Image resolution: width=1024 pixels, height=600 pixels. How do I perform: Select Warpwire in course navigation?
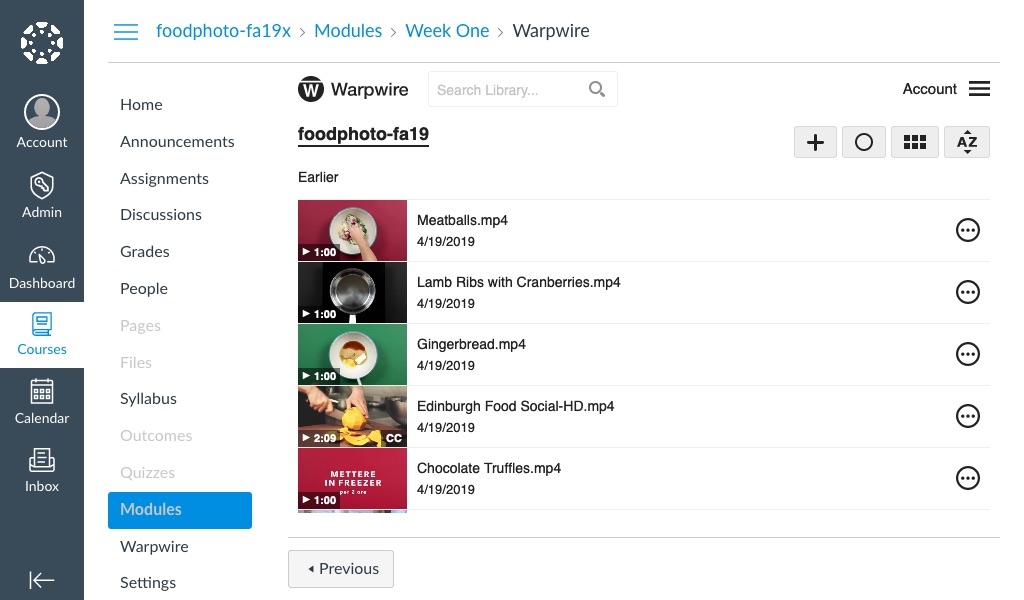click(154, 546)
